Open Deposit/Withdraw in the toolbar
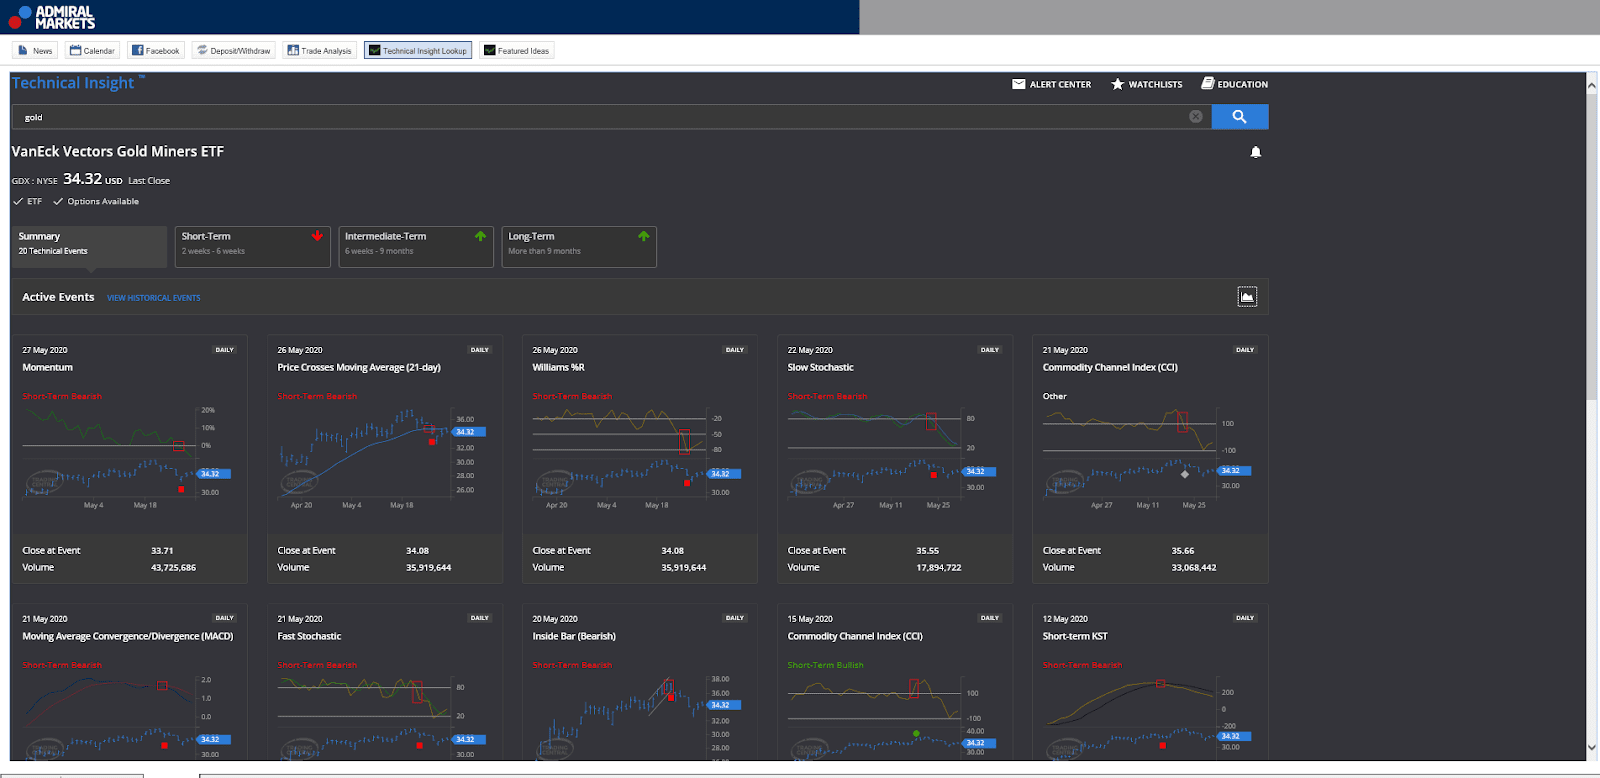 pos(233,51)
